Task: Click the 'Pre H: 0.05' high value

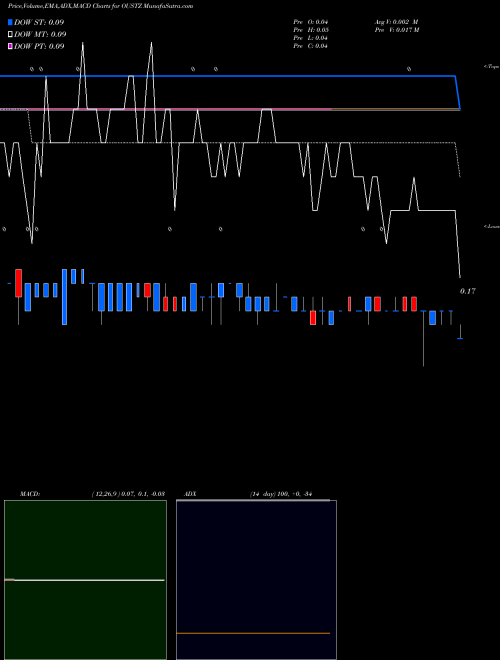Action: (x=311, y=30)
